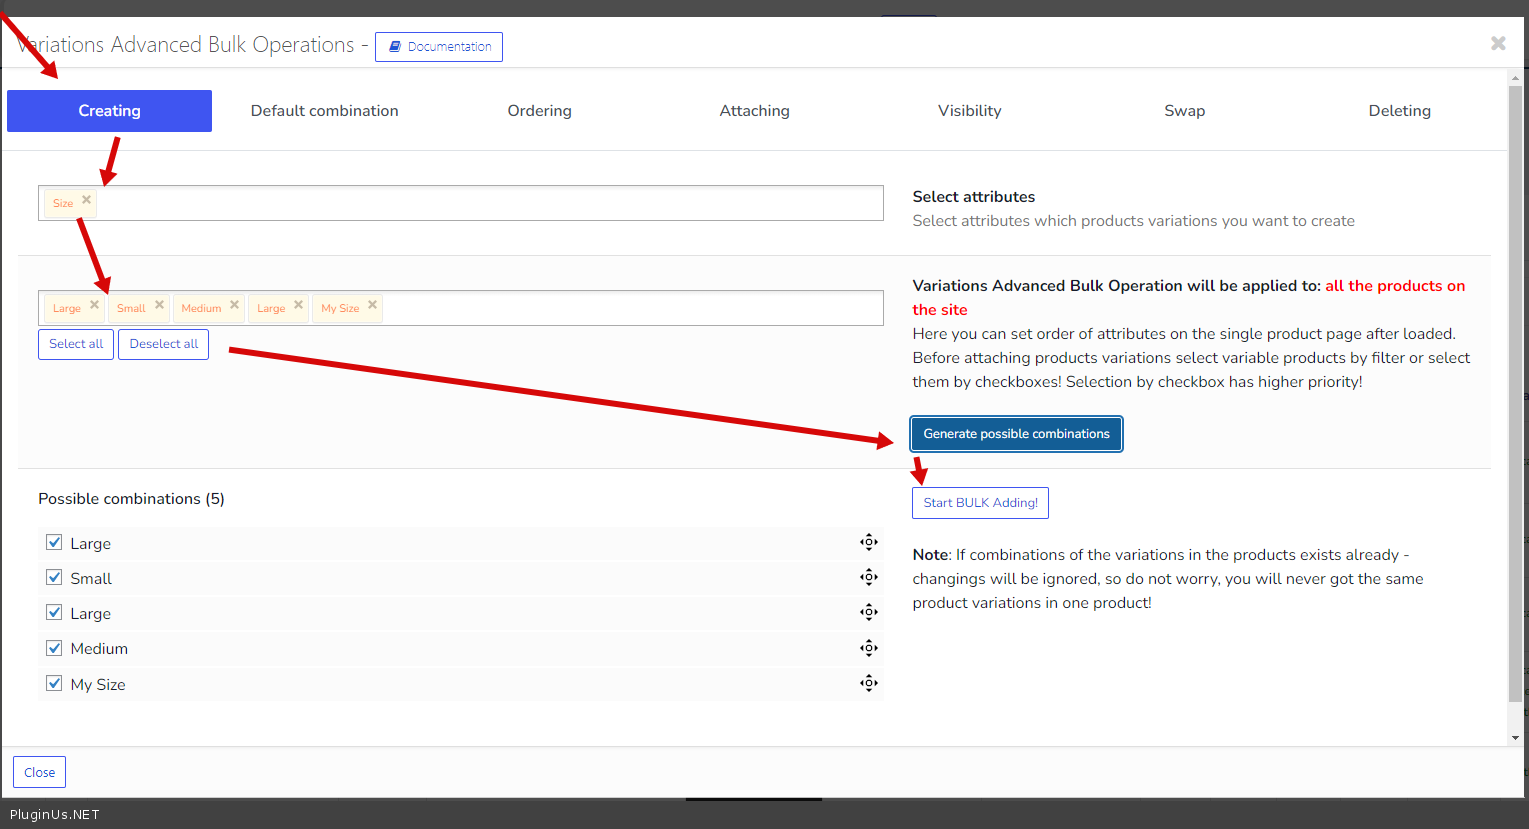Open the Visibility tab
The width and height of the screenshot is (1529, 829).
point(969,111)
